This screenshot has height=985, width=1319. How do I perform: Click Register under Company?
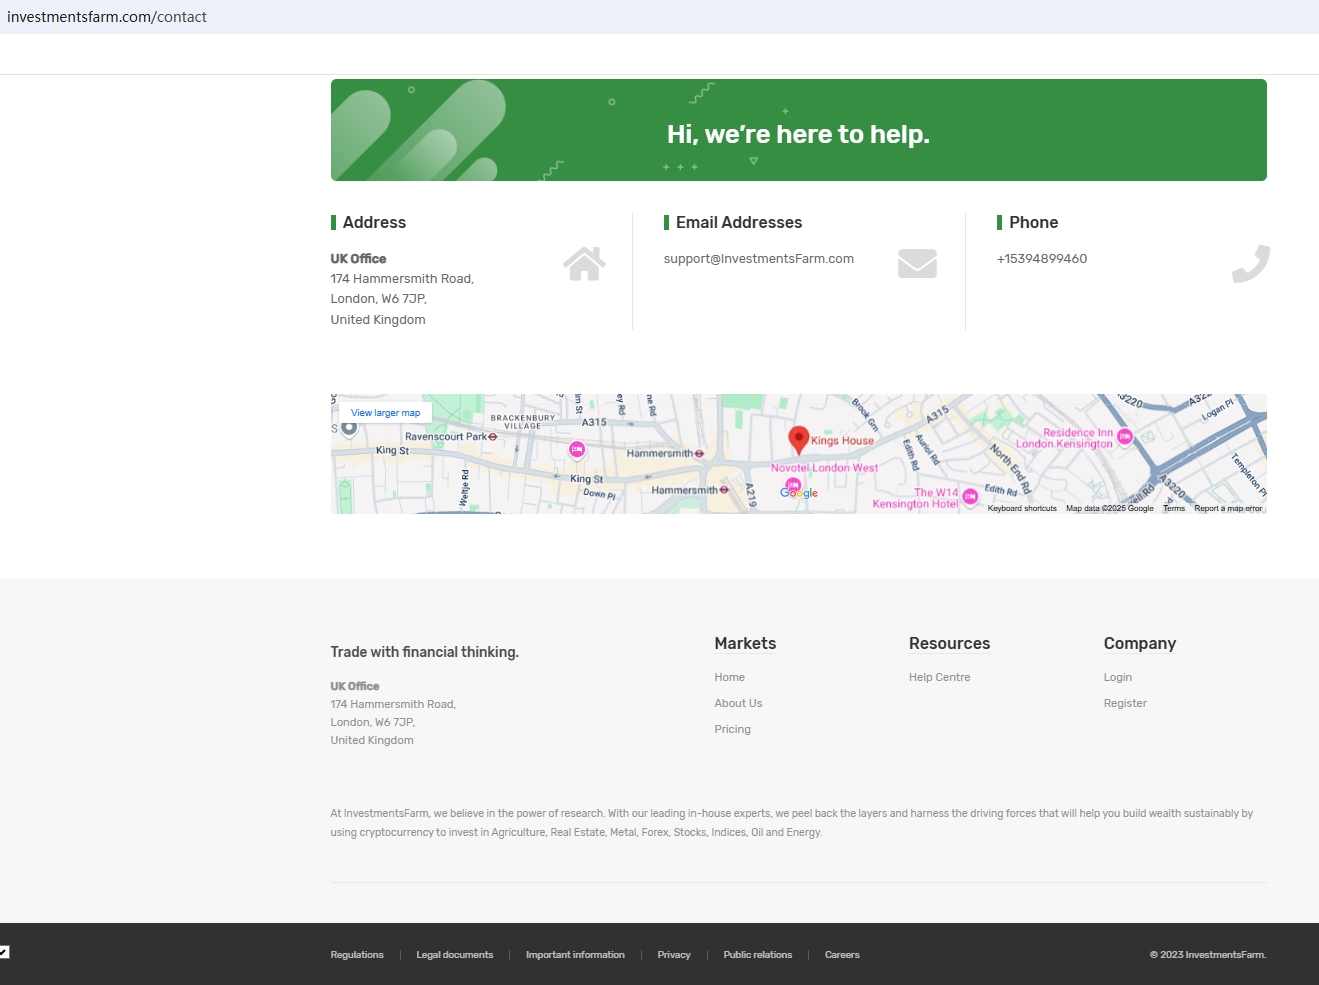point(1125,704)
